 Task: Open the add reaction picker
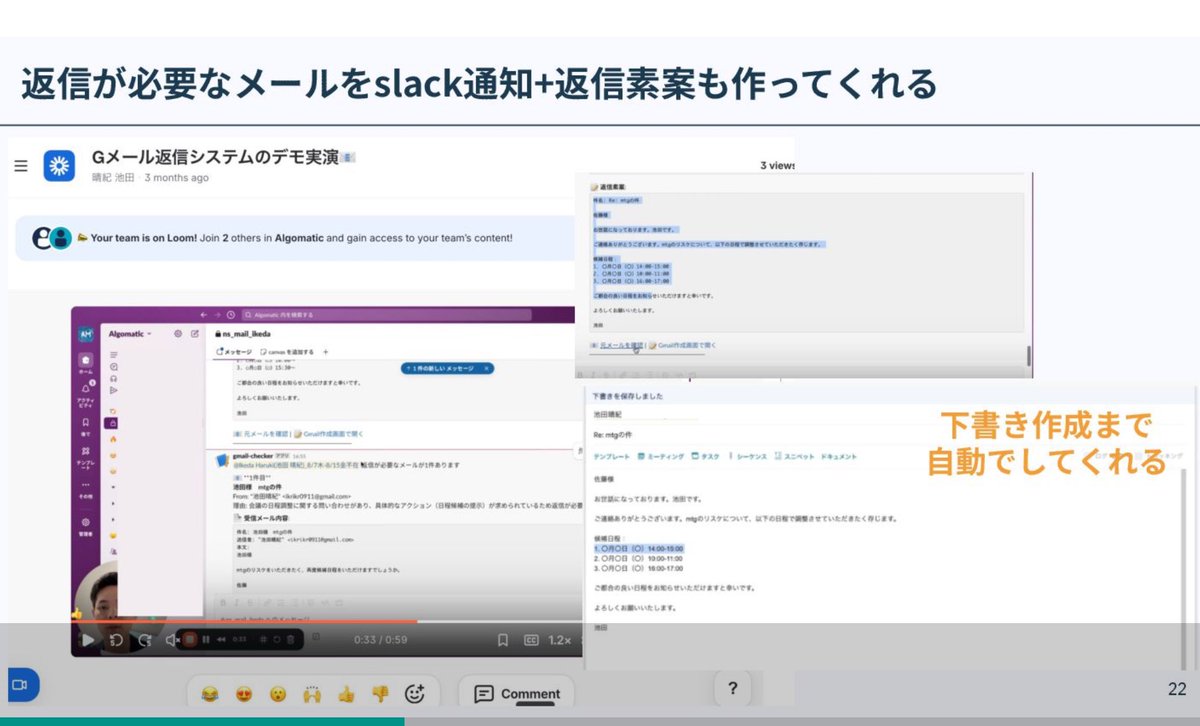(x=415, y=693)
